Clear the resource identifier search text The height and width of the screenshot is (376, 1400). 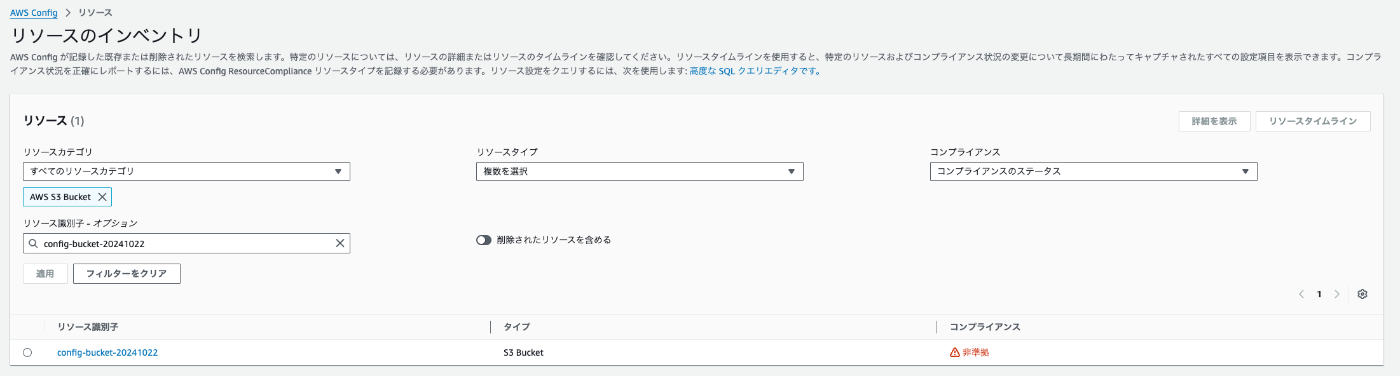pos(339,243)
